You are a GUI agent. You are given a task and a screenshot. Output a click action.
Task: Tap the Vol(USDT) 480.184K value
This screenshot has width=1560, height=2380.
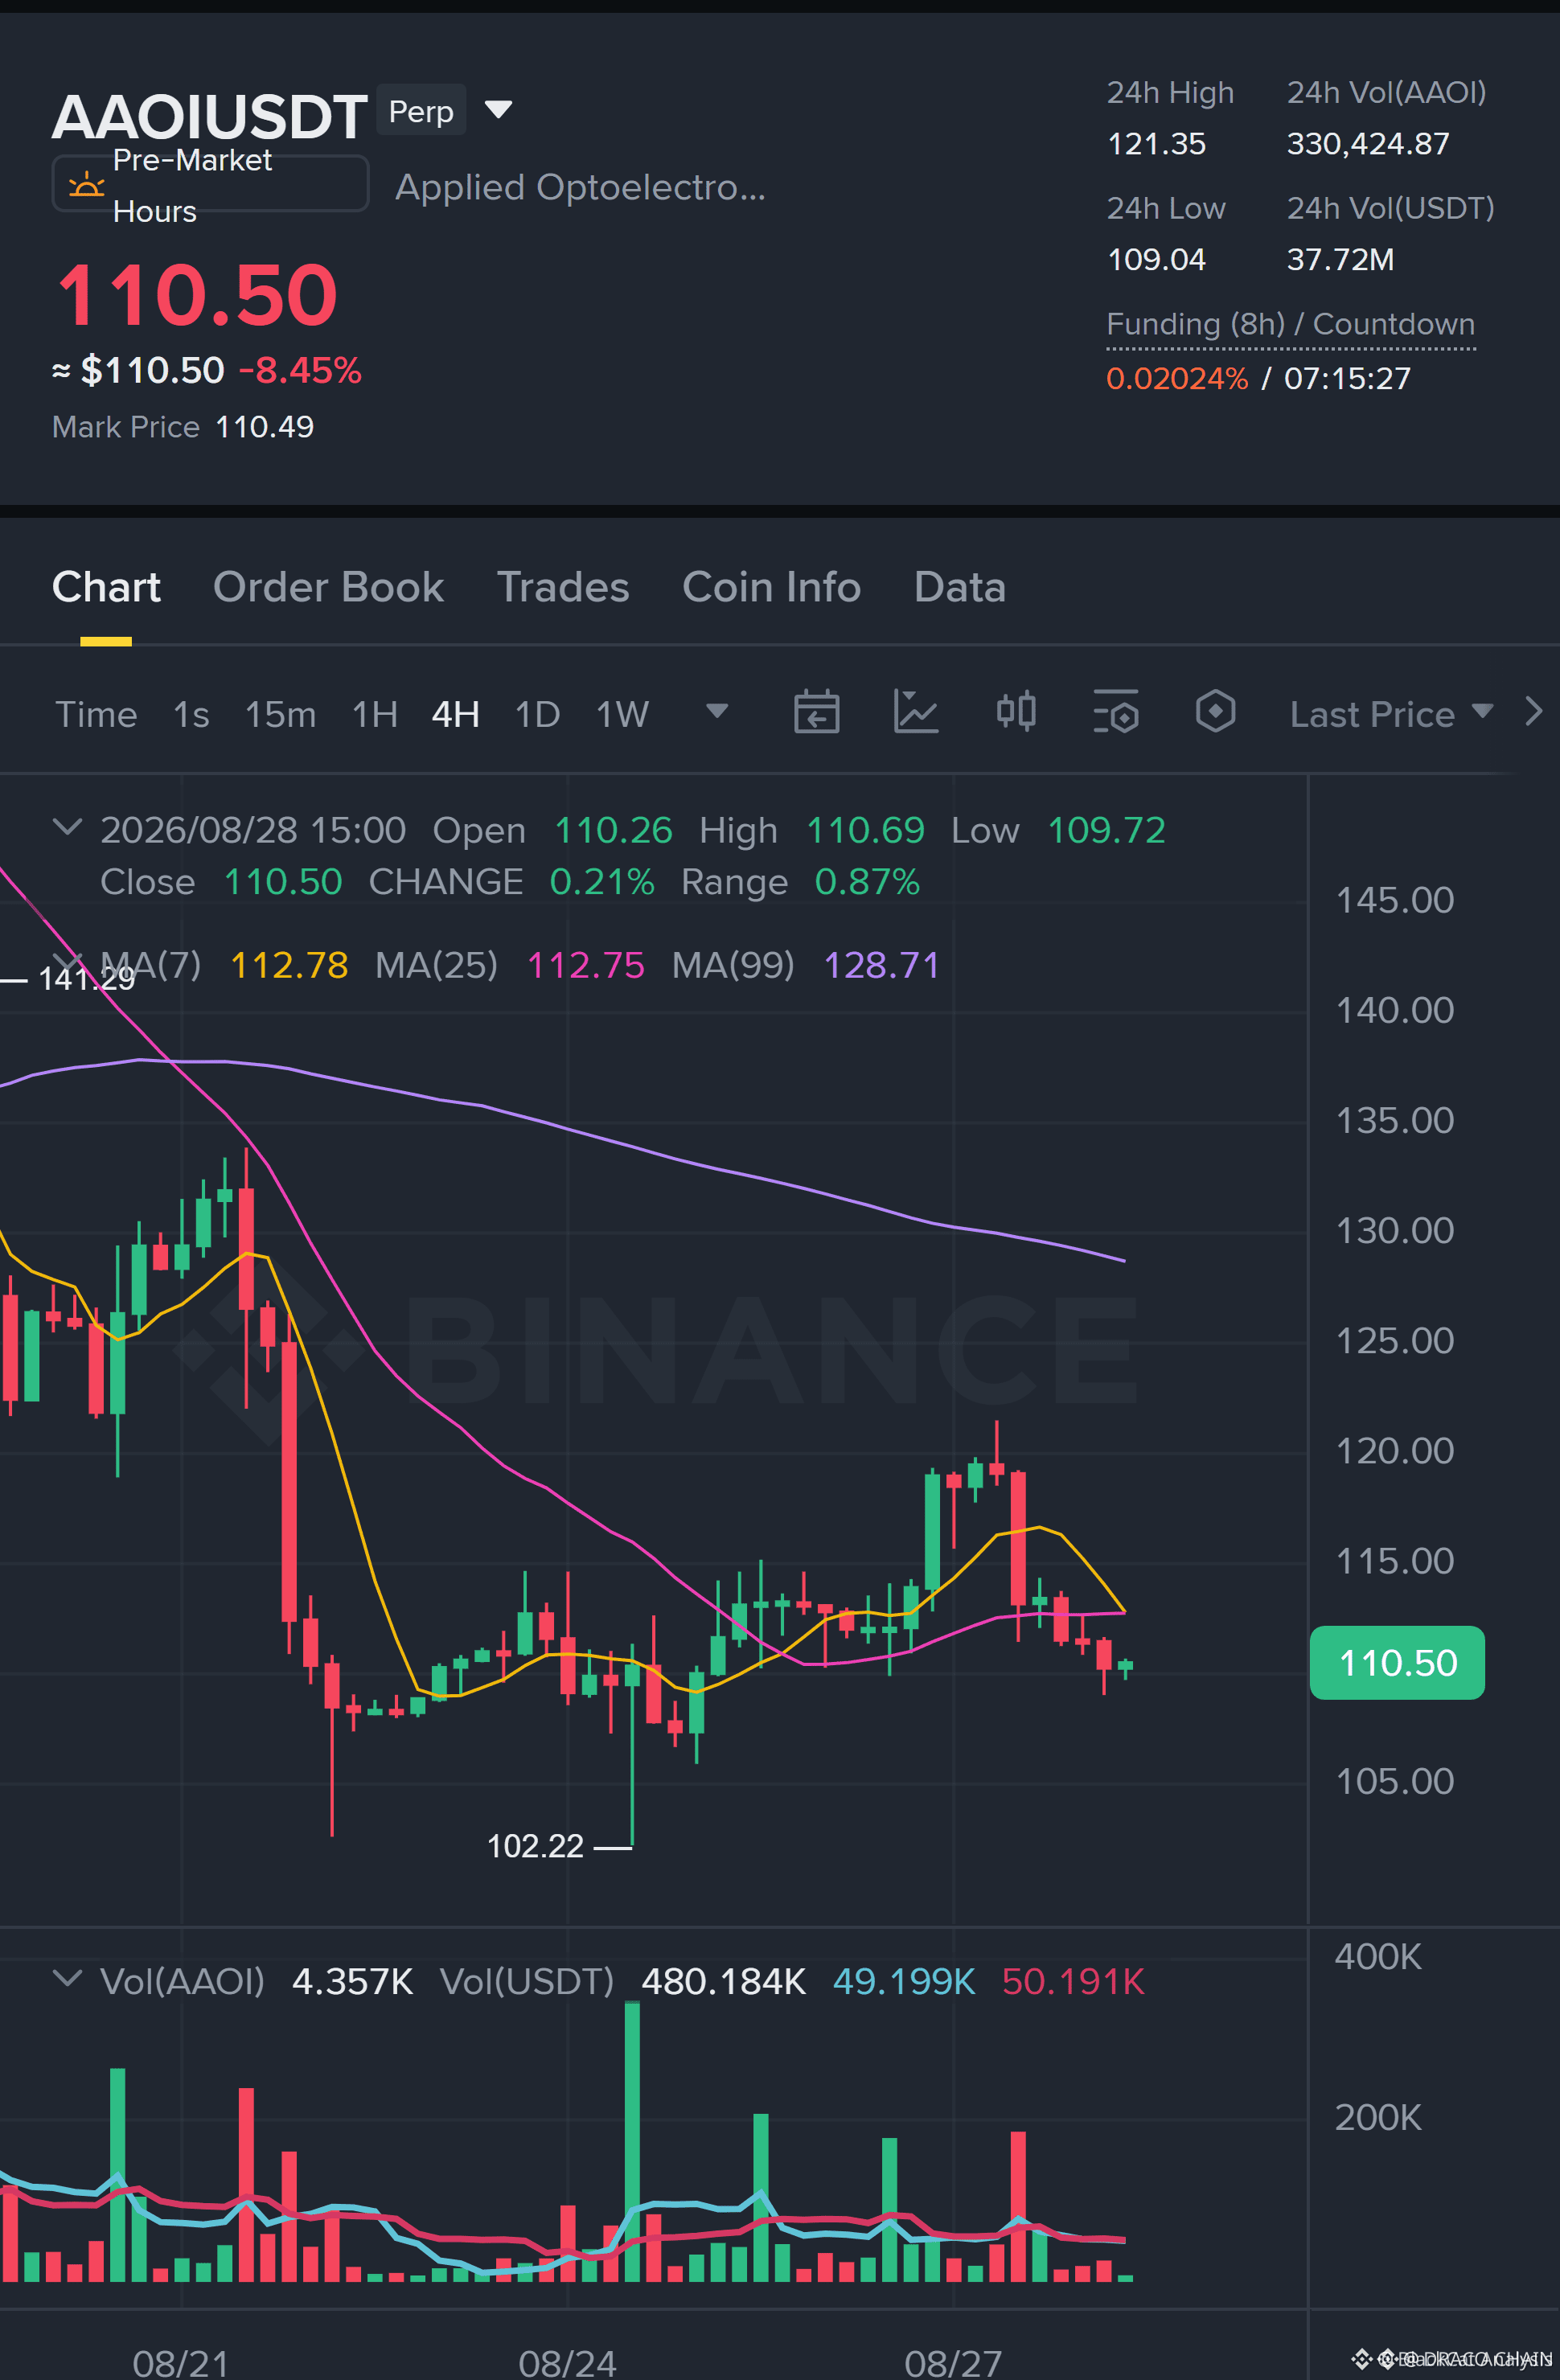click(x=723, y=1981)
